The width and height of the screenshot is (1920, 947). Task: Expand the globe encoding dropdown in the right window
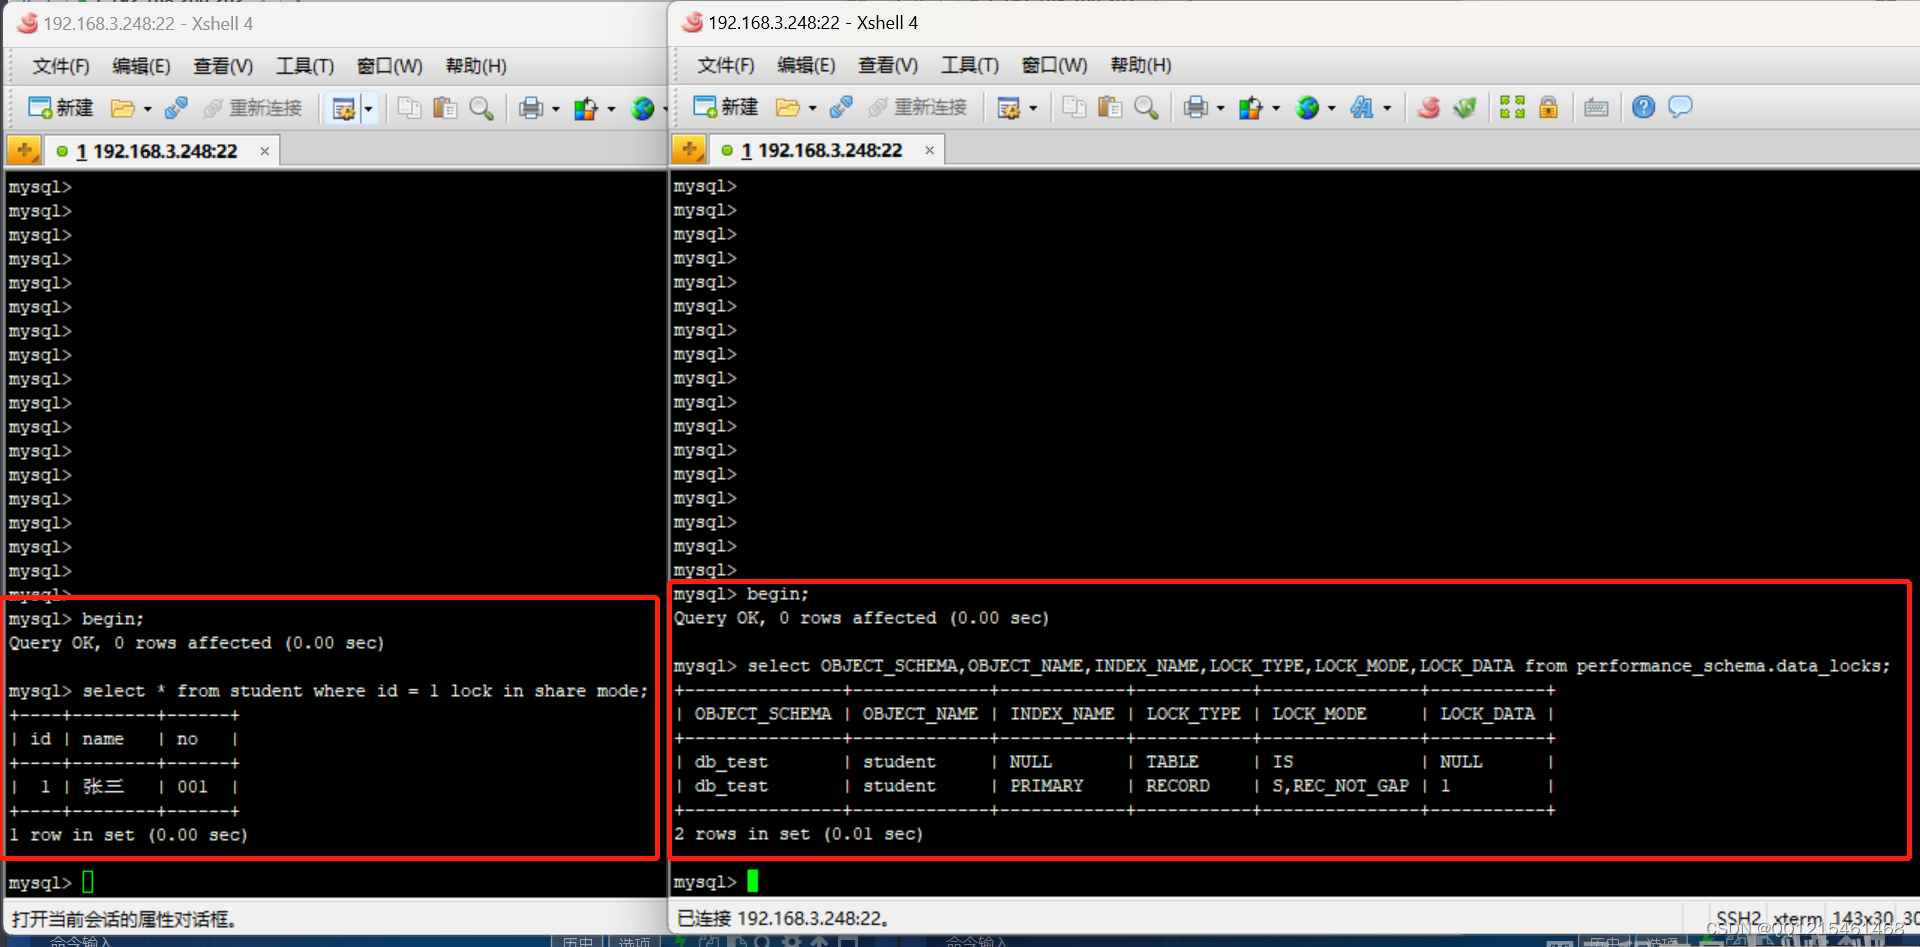point(1332,108)
